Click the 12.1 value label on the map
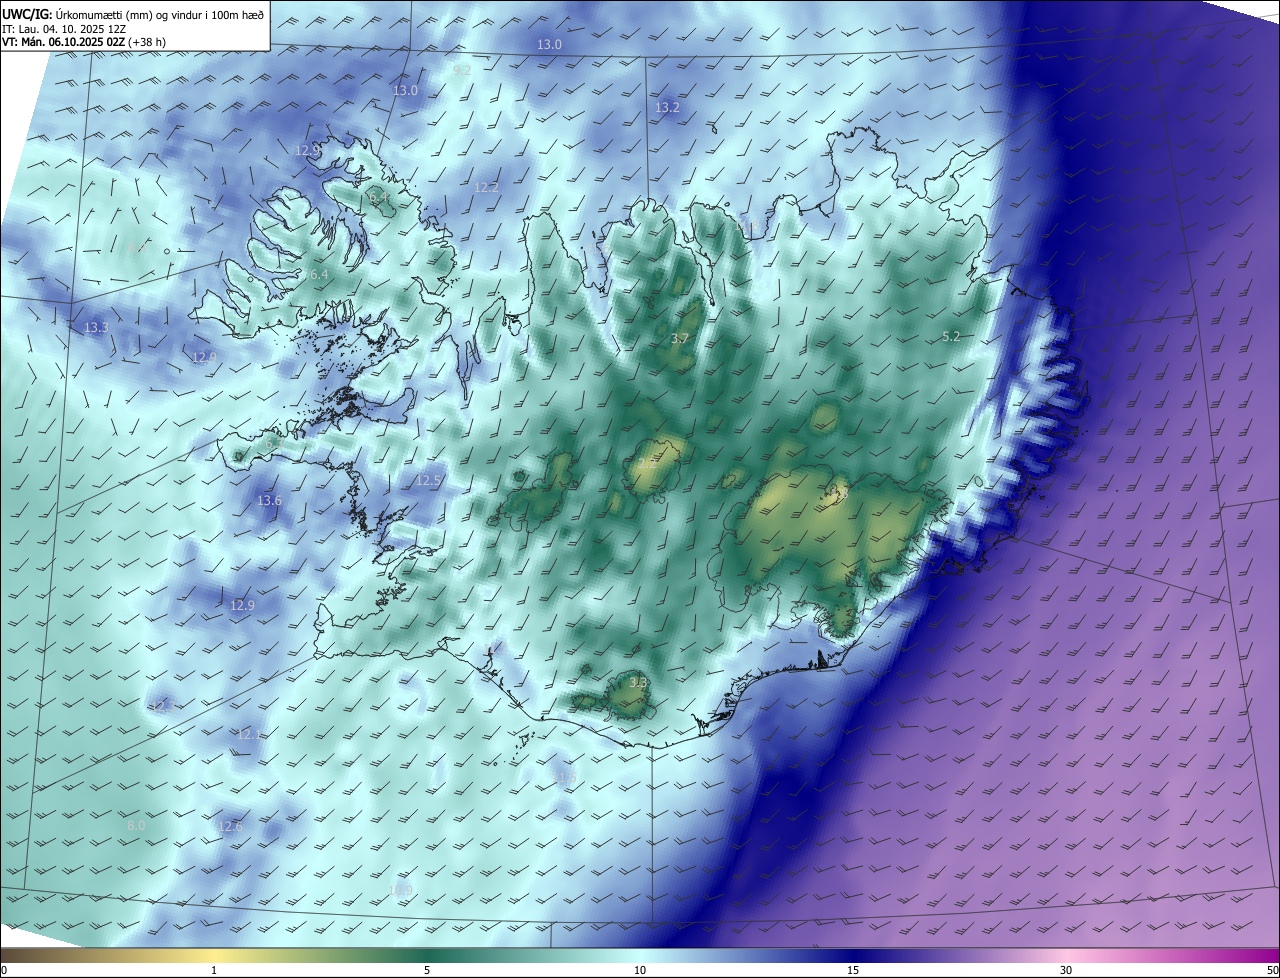The image size is (1280, 978). pyautogui.click(x=250, y=734)
